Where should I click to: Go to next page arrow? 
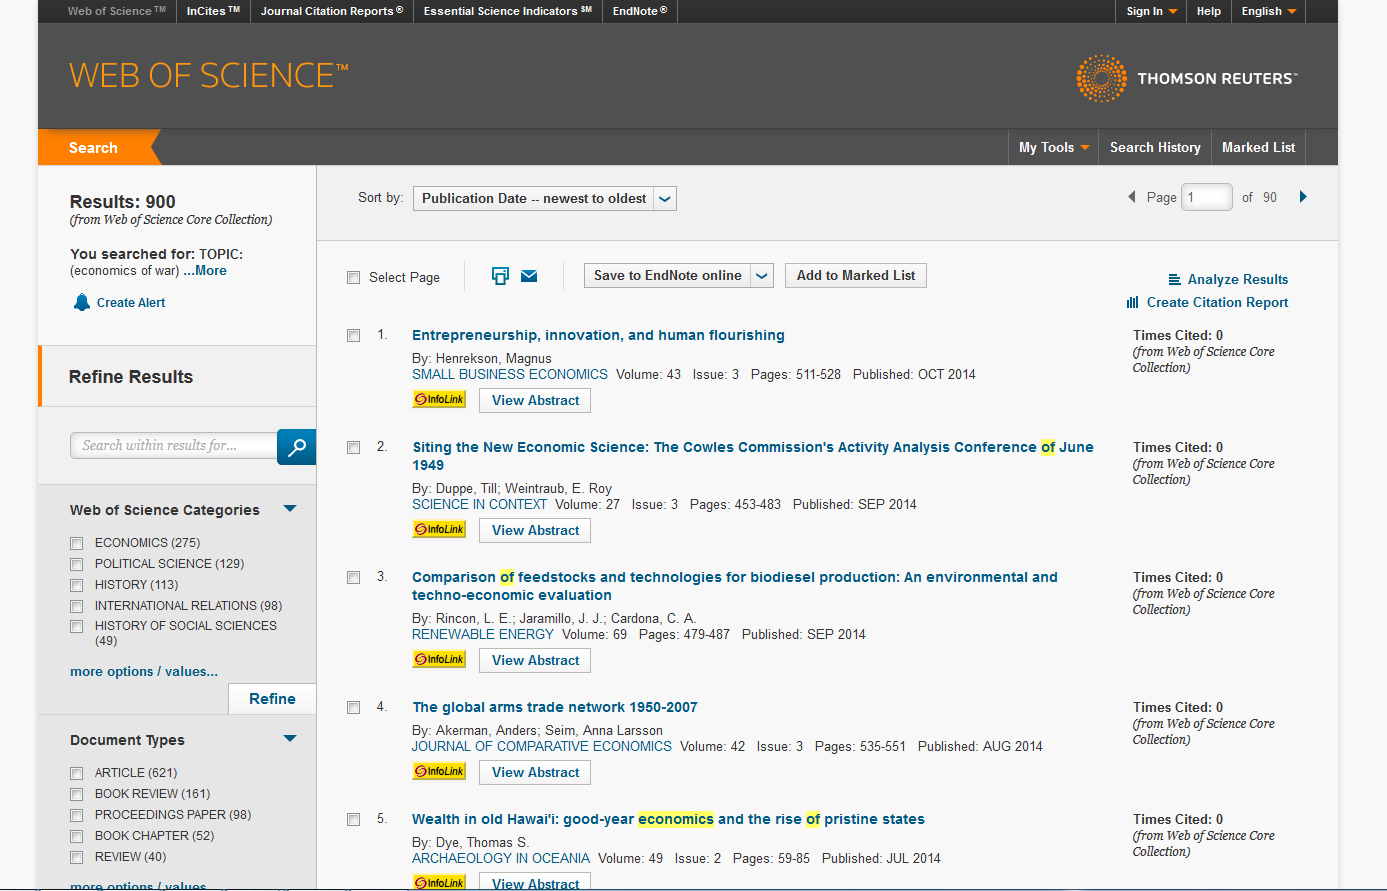click(1303, 197)
